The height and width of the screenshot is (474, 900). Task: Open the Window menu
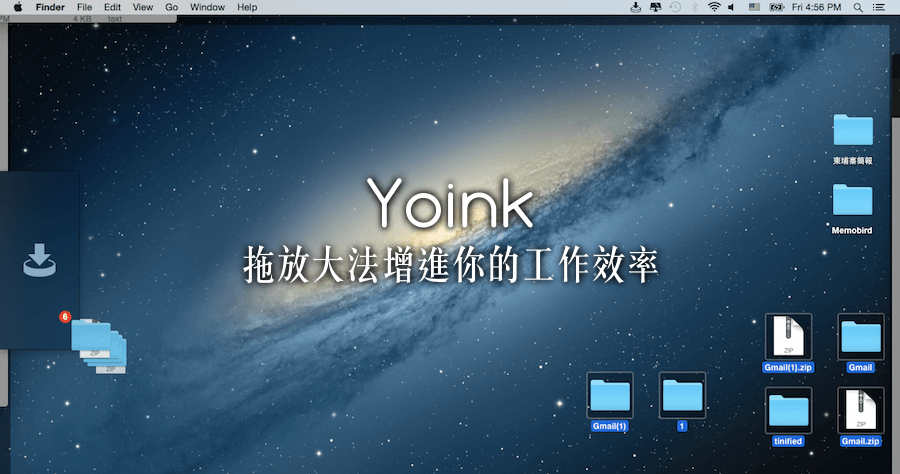coord(207,7)
